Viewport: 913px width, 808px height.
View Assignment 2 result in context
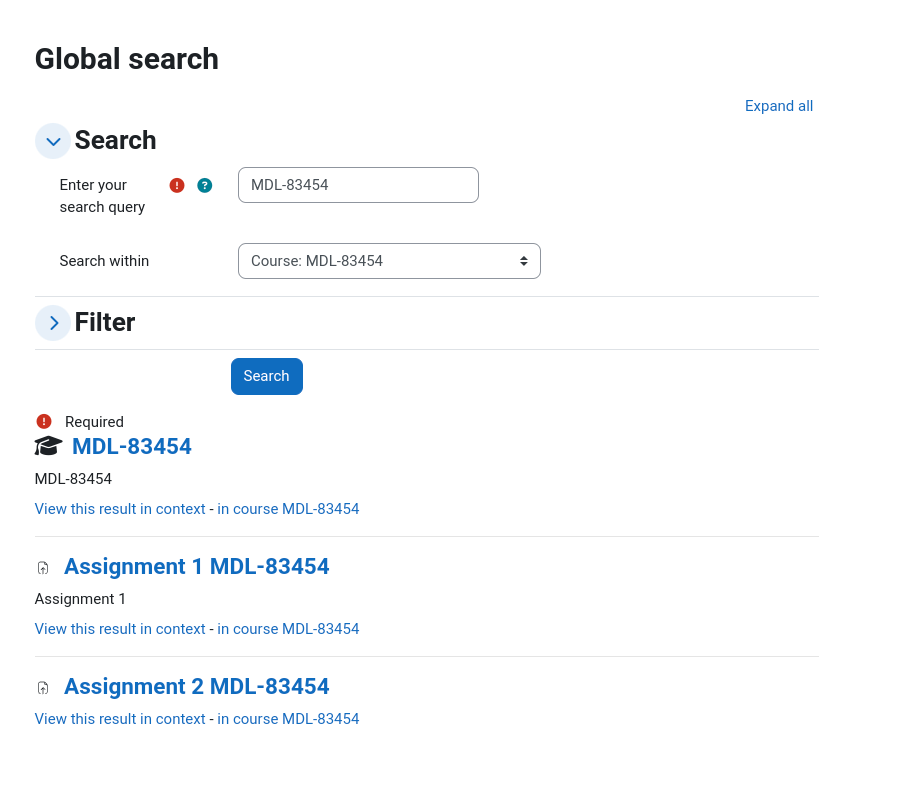[120, 719]
